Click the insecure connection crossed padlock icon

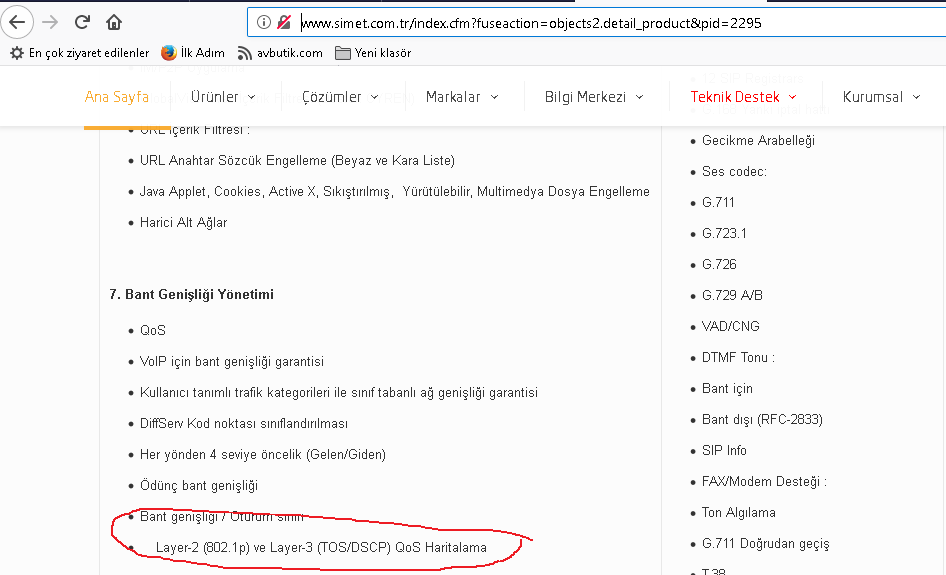(x=284, y=22)
